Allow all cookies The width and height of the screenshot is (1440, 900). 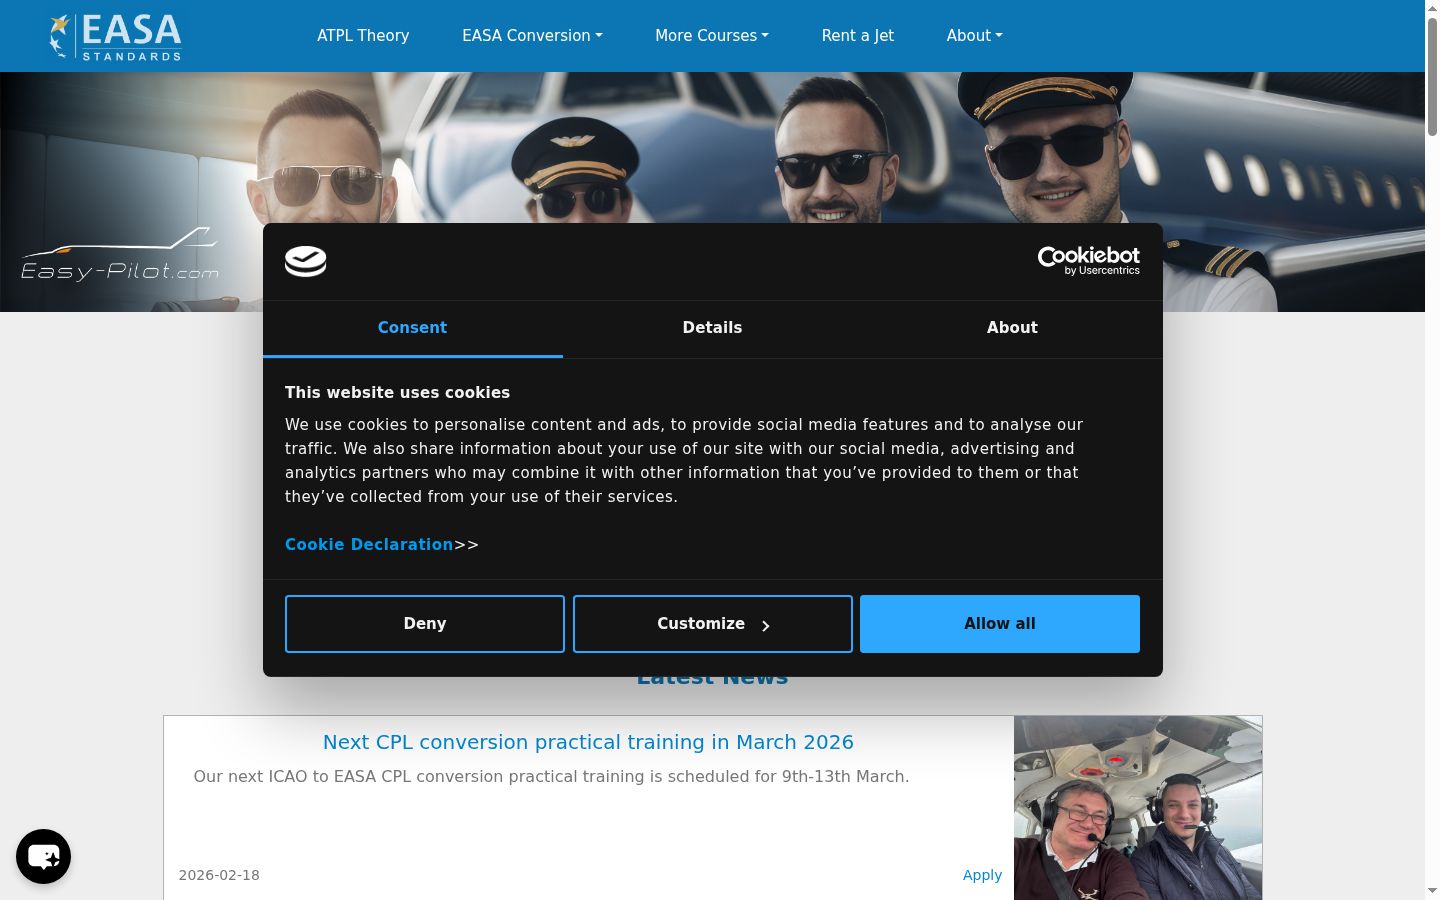pos(1000,624)
